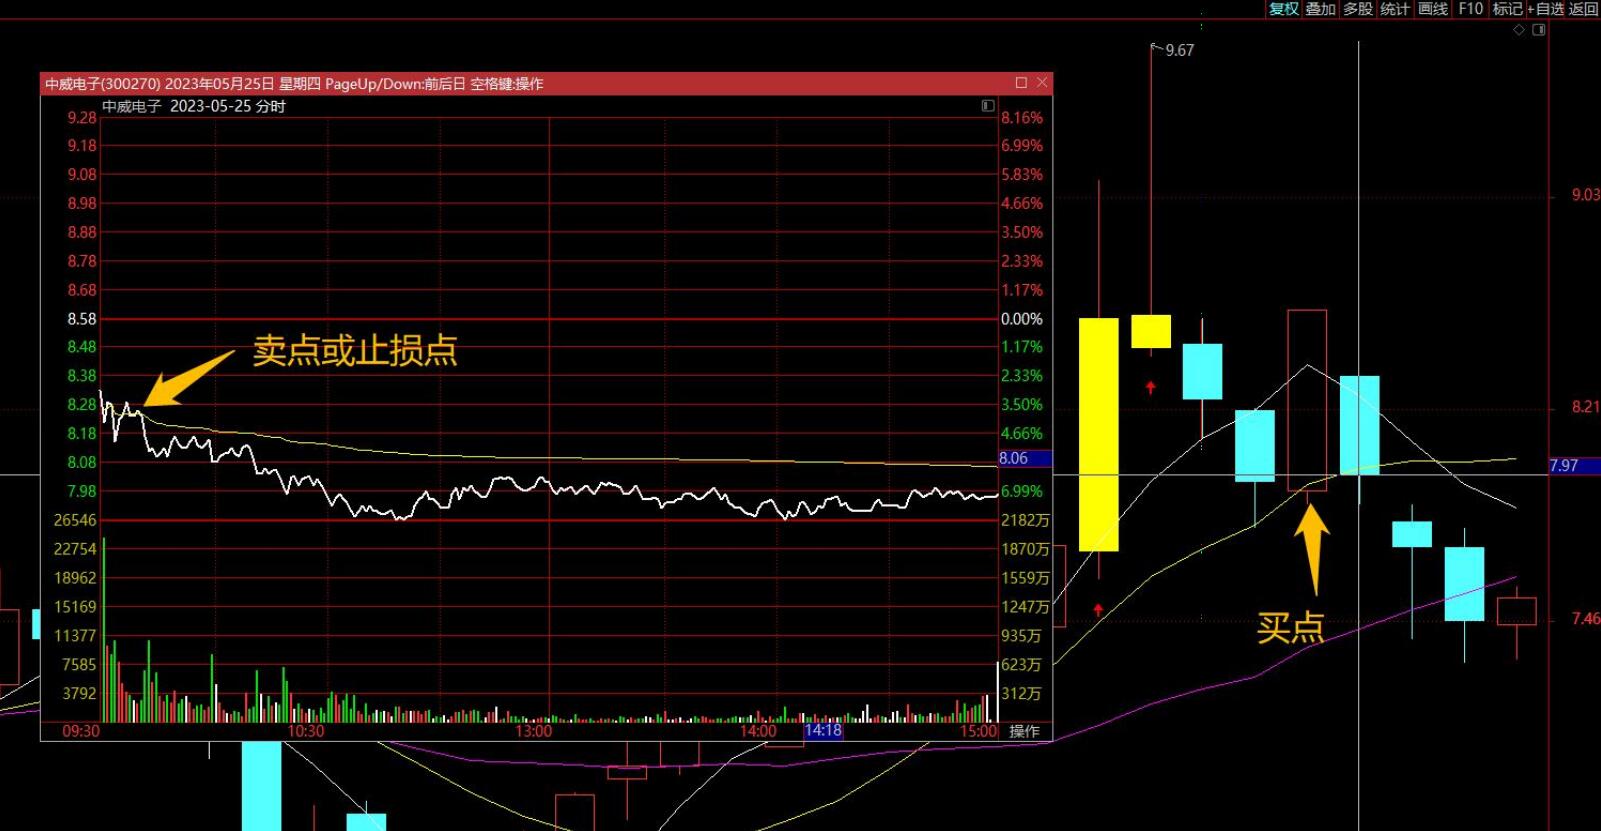Image resolution: width=1601 pixels, height=831 pixels.
Task: Click the 14:18 time marker on axis
Action: (823, 731)
